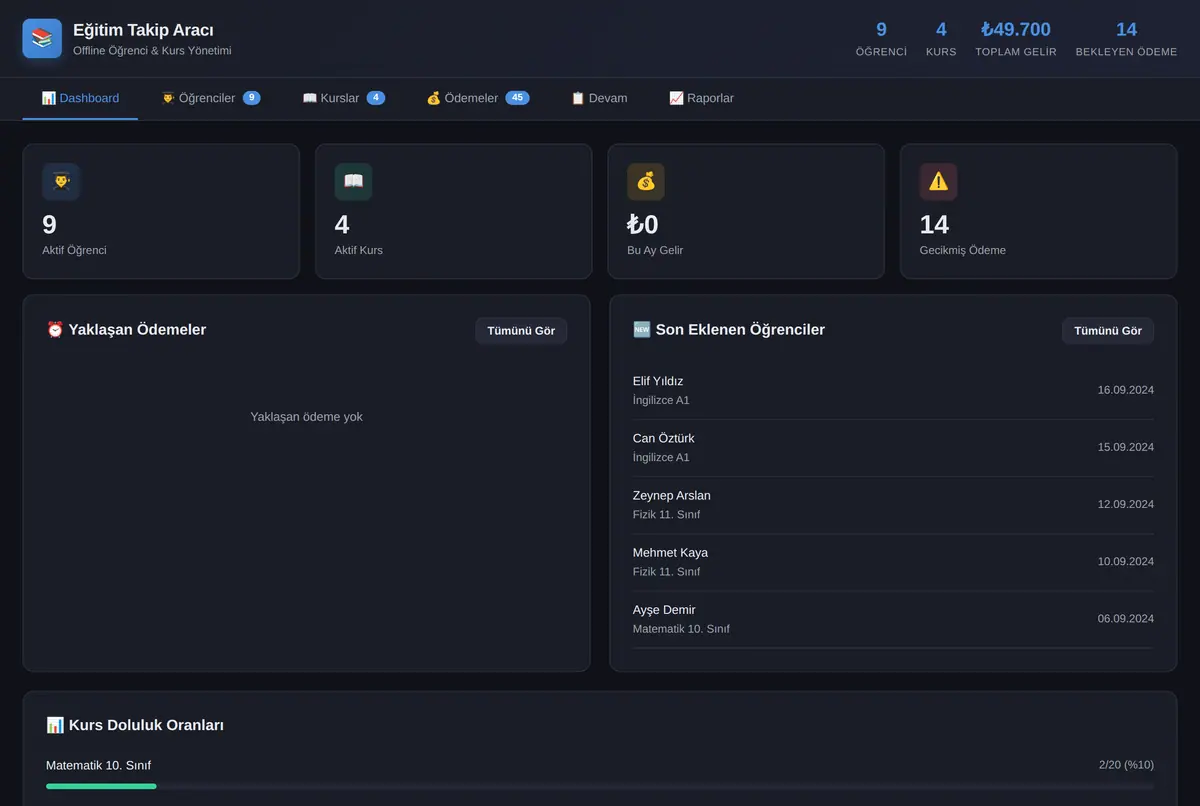
Task: Click Tümünü Gör in Yaklaşan Ödemeler panel
Action: pos(521,331)
